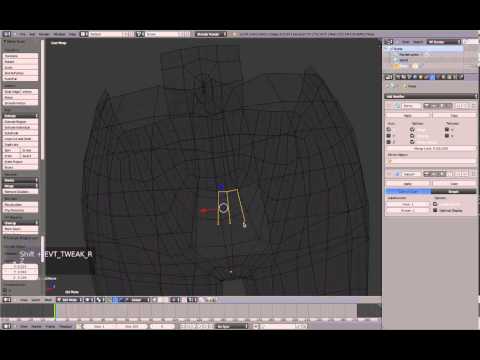Image resolution: width=480 pixels, height=360 pixels.
Task: Toggle the Mirror Y axis checkbox
Action: pos(389,136)
